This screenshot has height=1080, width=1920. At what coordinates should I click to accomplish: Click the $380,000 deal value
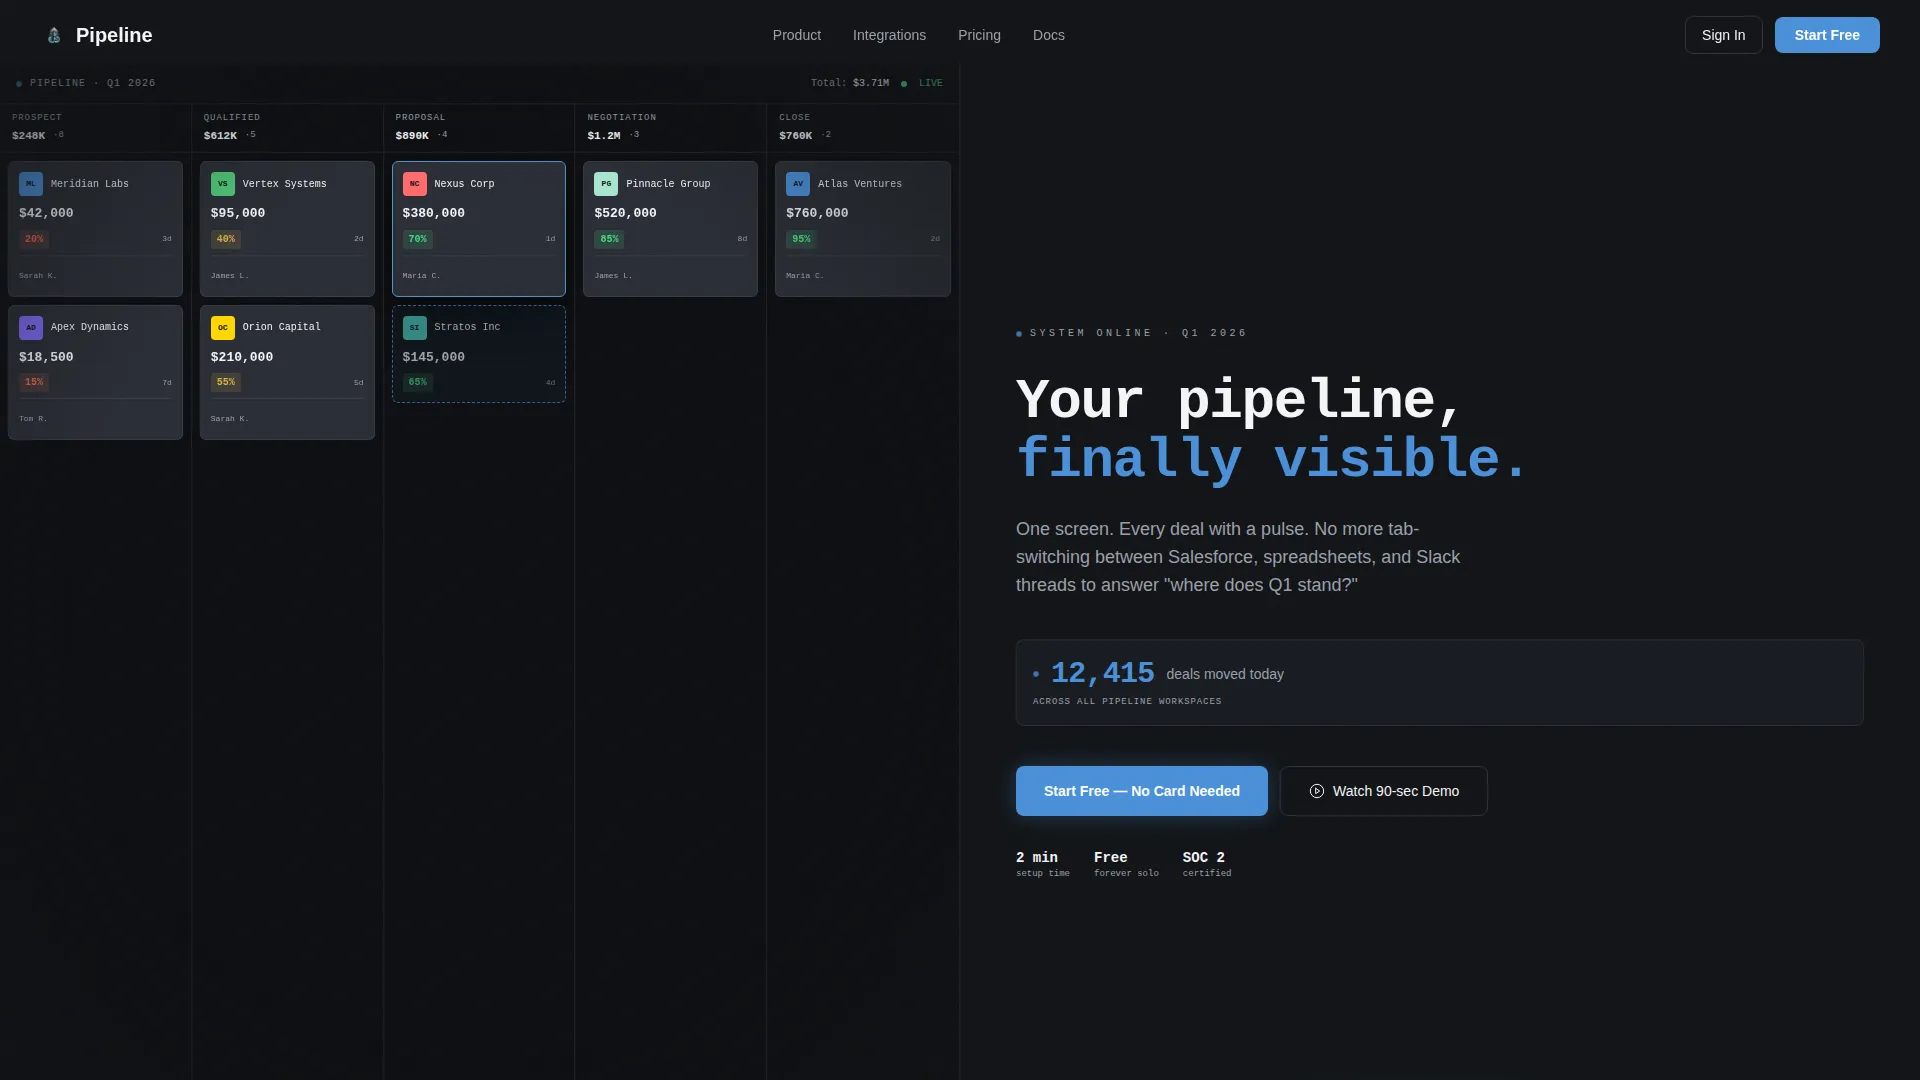(434, 213)
